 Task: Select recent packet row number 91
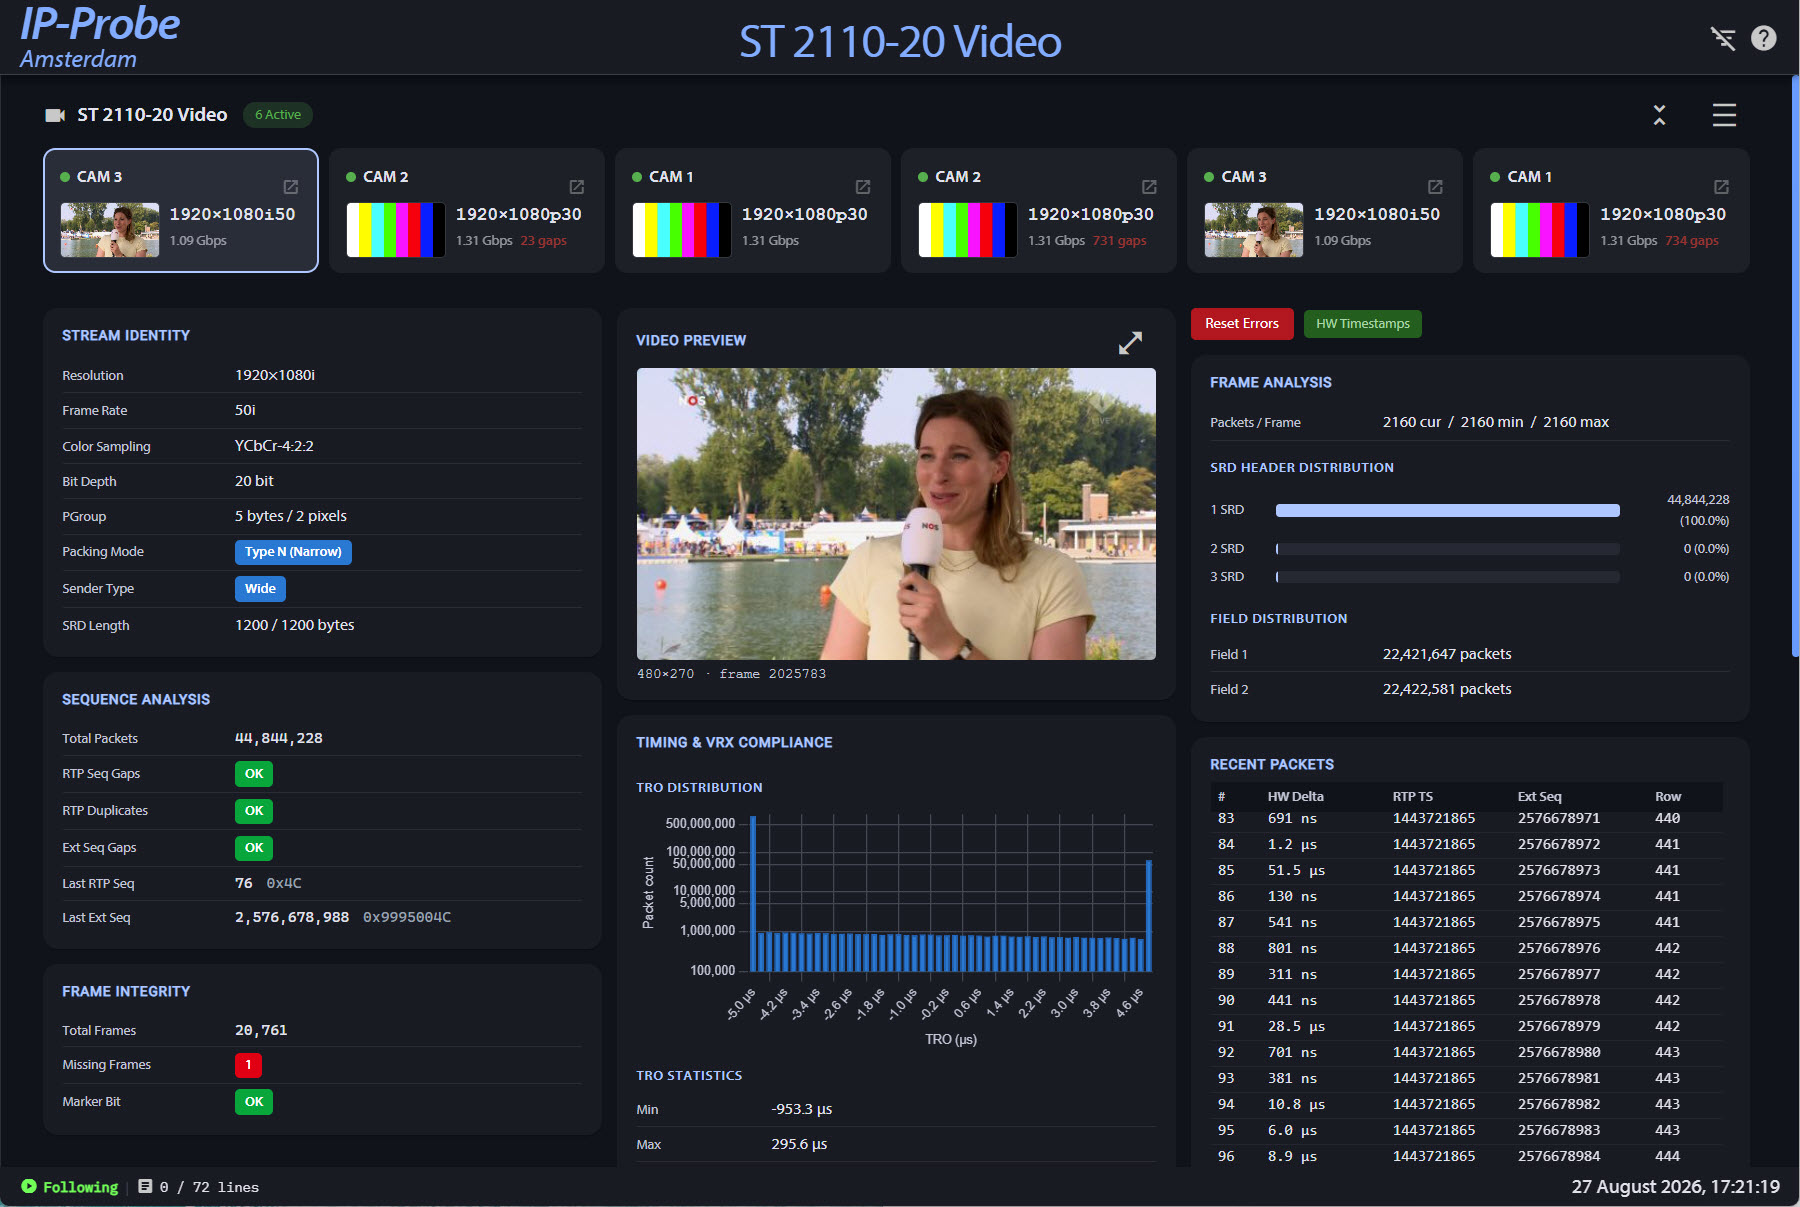pos(1467,1027)
